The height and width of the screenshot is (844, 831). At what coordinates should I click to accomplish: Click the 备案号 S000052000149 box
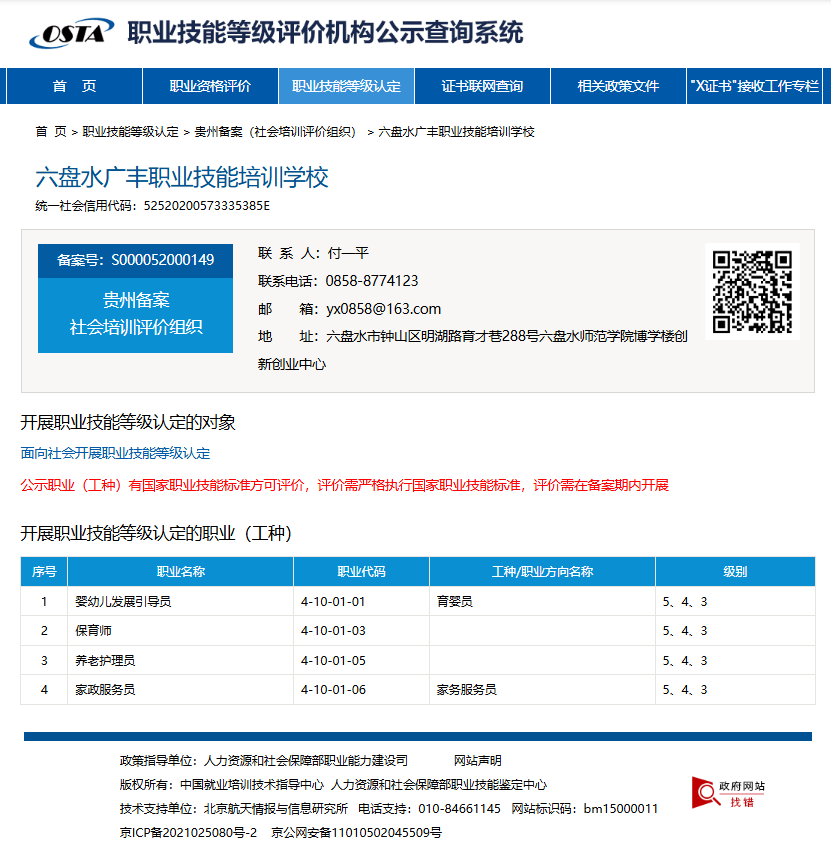(x=136, y=261)
